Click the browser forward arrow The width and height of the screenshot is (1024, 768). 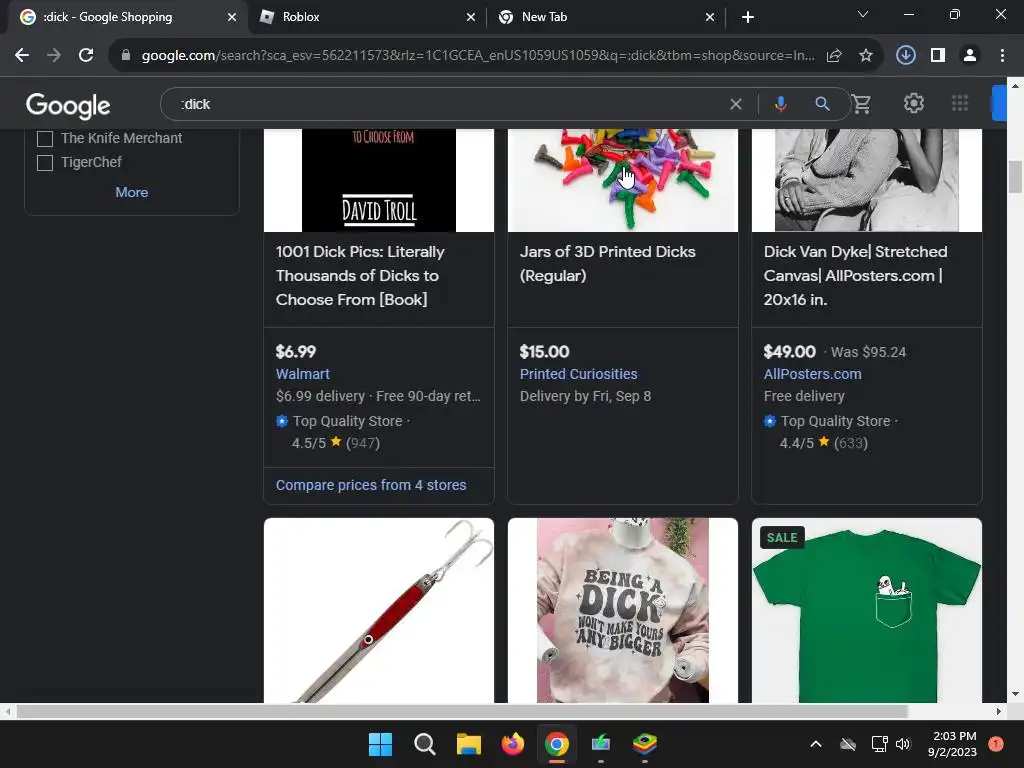point(54,56)
